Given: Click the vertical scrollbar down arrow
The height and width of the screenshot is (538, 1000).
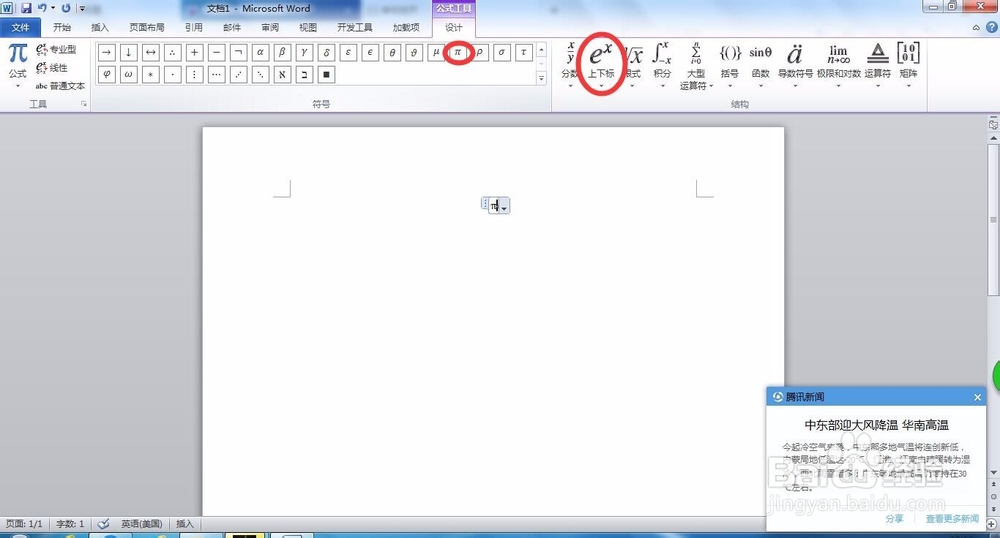Looking at the screenshot, I should point(993,473).
